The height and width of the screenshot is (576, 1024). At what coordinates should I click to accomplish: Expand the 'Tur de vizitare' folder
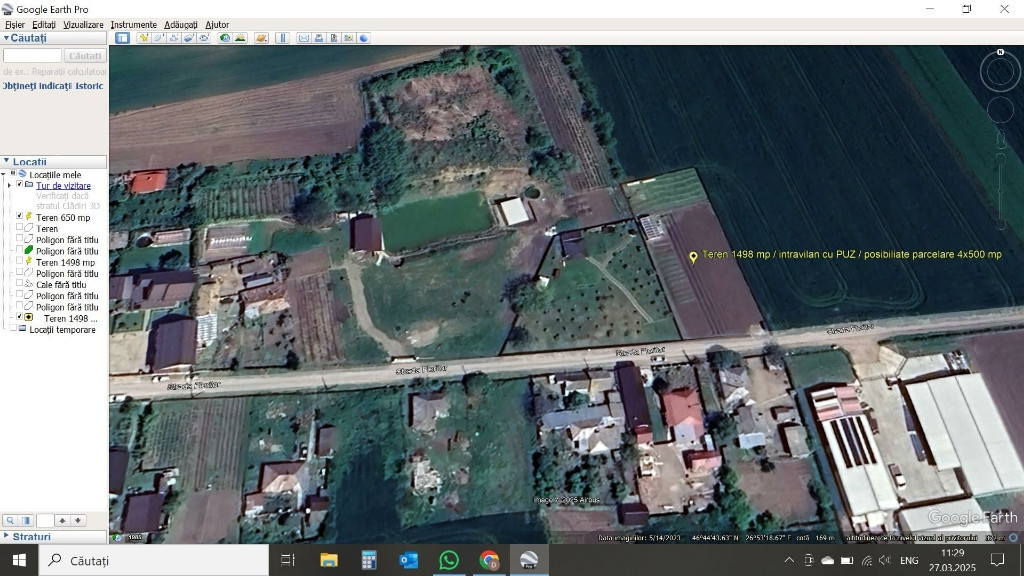click(10, 185)
